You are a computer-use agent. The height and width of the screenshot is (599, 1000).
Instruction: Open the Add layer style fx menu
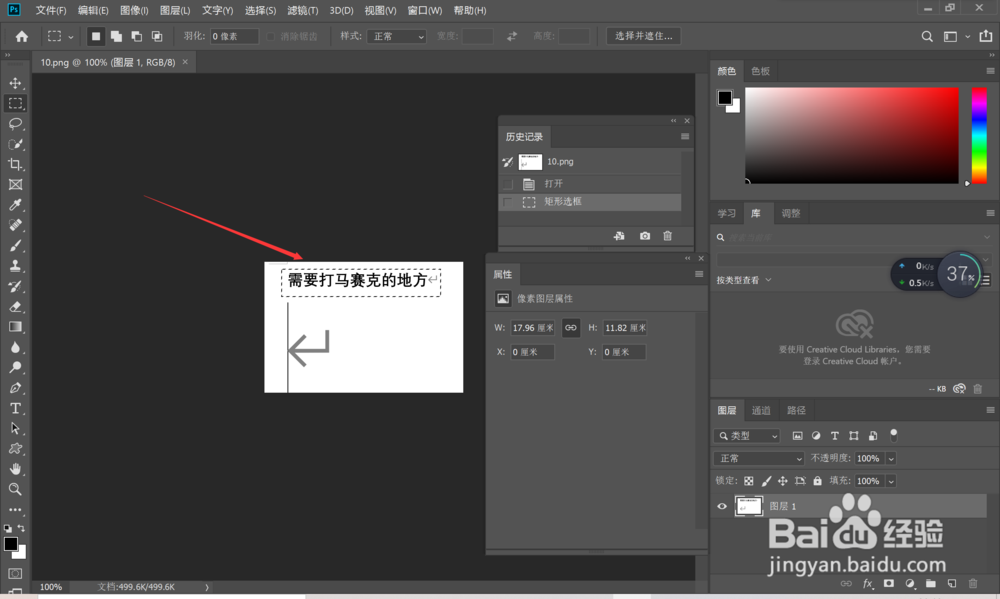(866, 583)
